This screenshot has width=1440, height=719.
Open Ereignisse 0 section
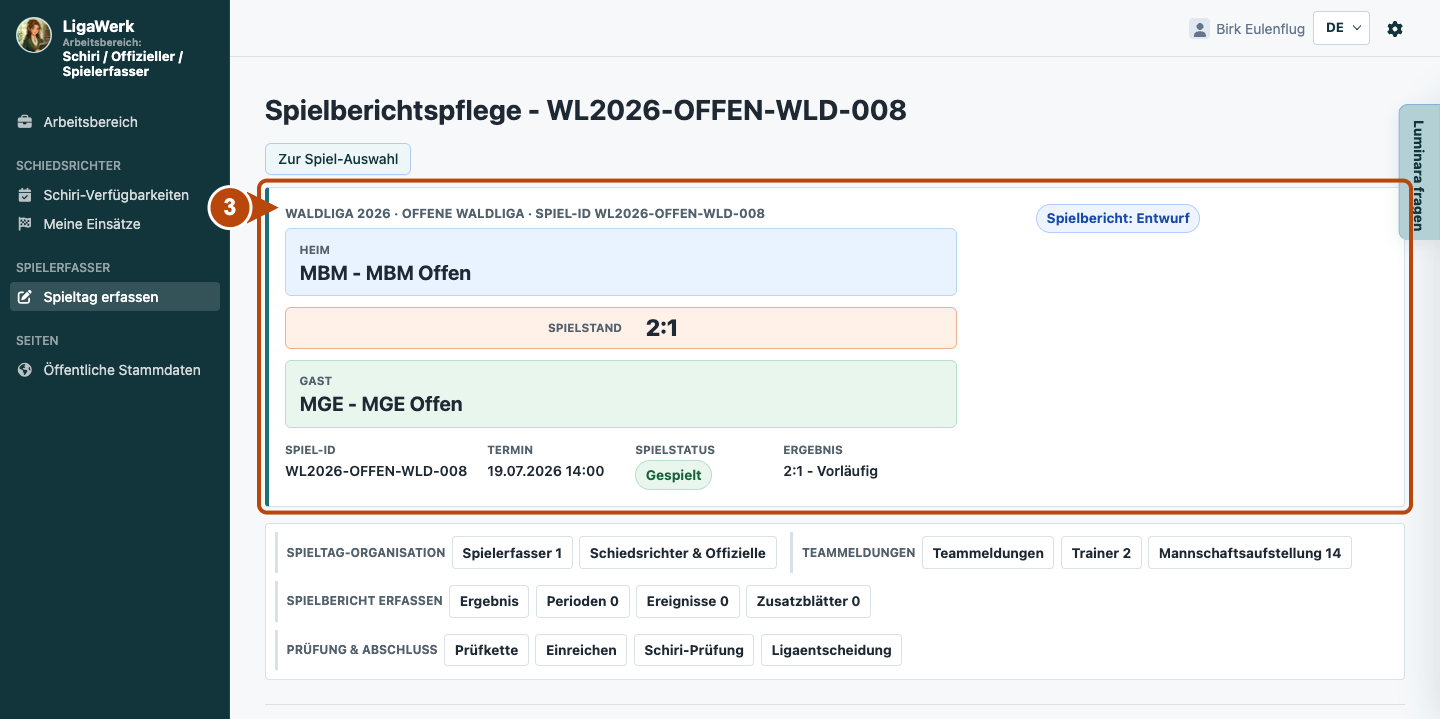click(x=687, y=601)
